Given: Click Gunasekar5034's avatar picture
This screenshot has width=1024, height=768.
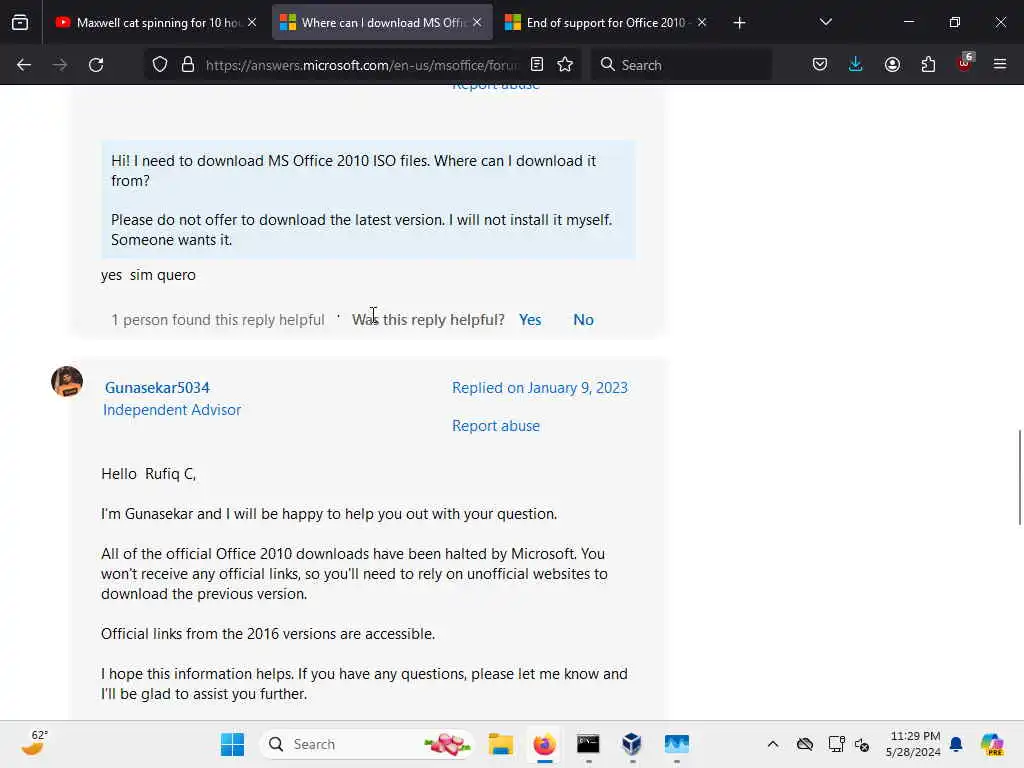Looking at the screenshot, I should (x=67, y=381).
